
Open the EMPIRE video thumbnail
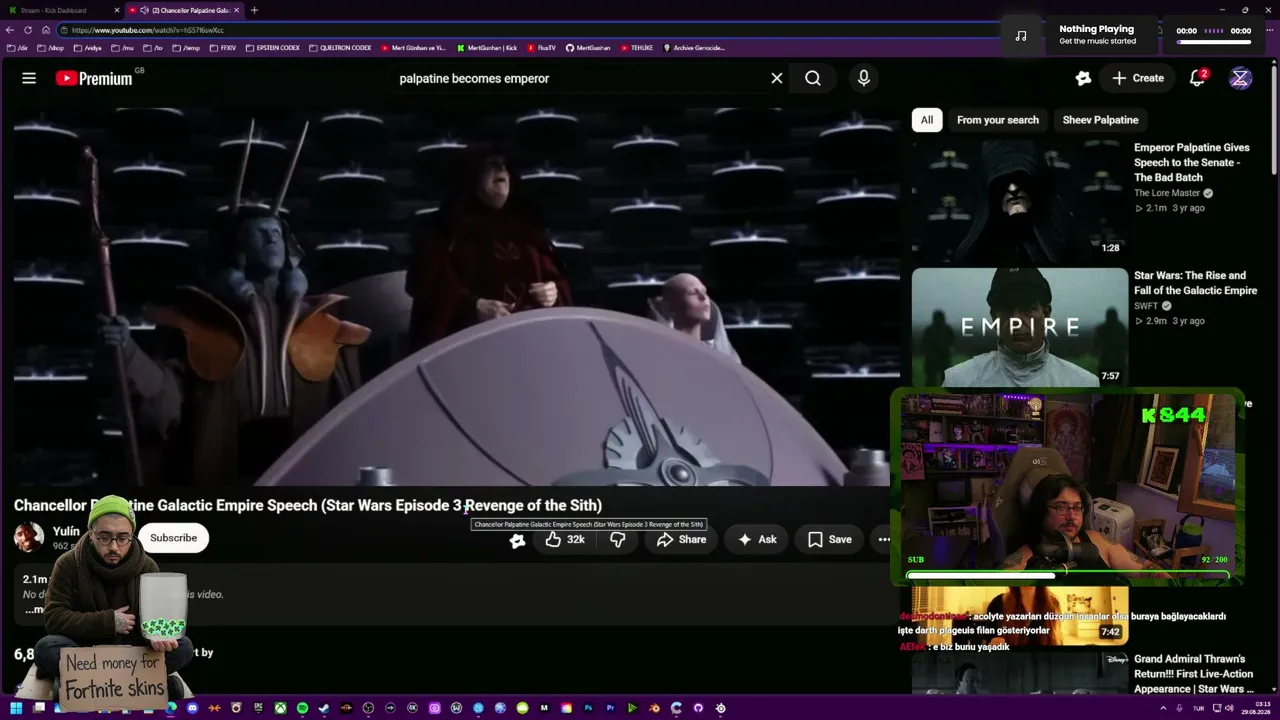(1019, 327)
